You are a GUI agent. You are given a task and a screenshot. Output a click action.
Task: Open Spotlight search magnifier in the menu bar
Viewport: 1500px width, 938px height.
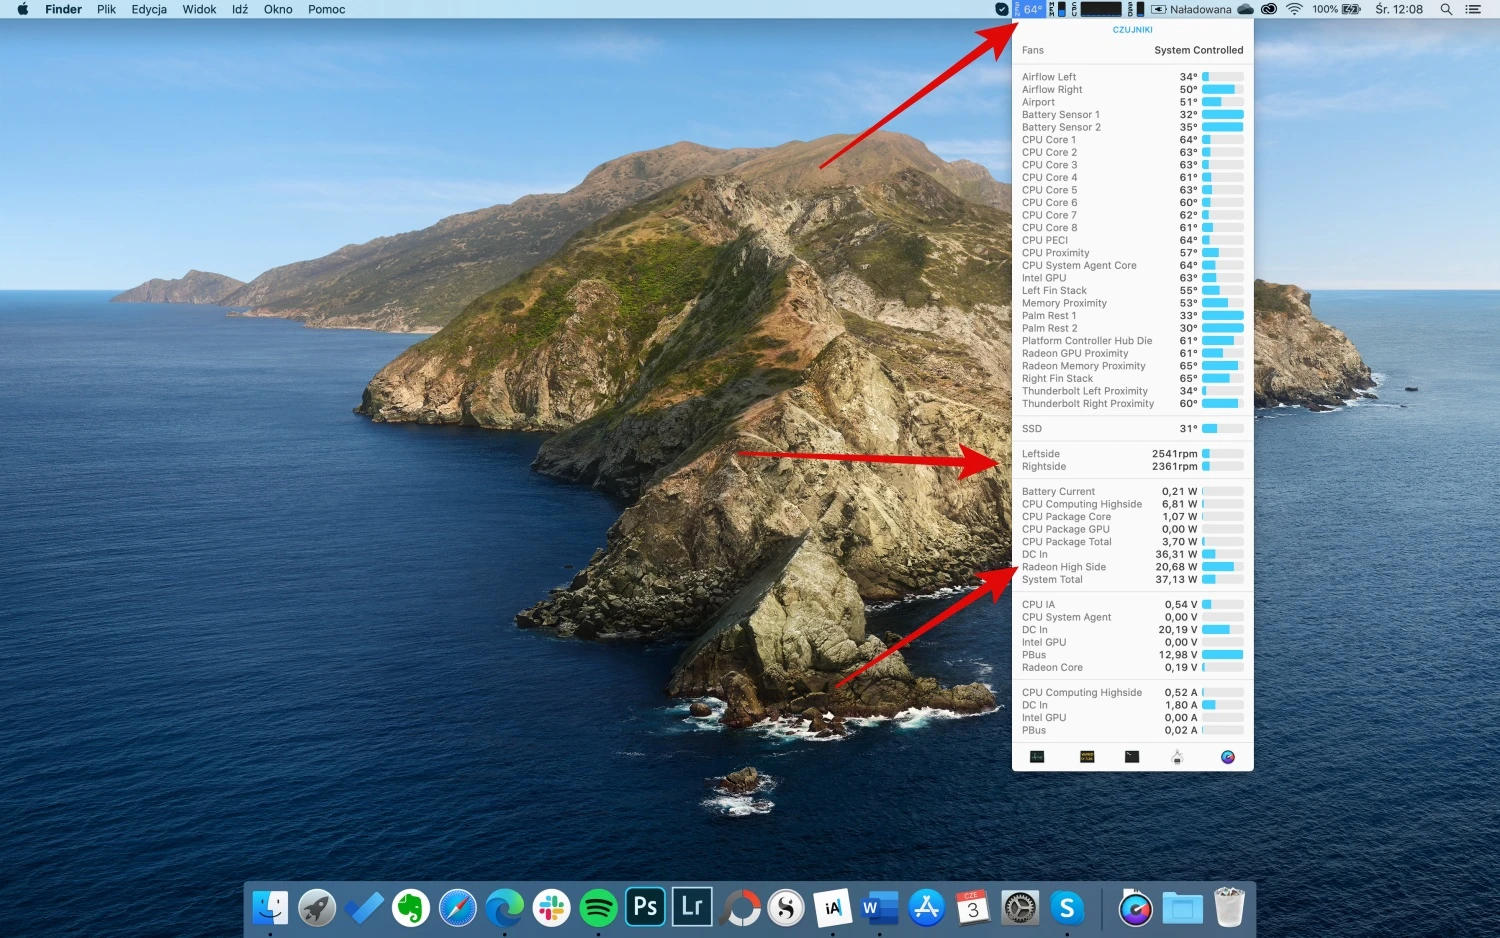[1446, 9]
